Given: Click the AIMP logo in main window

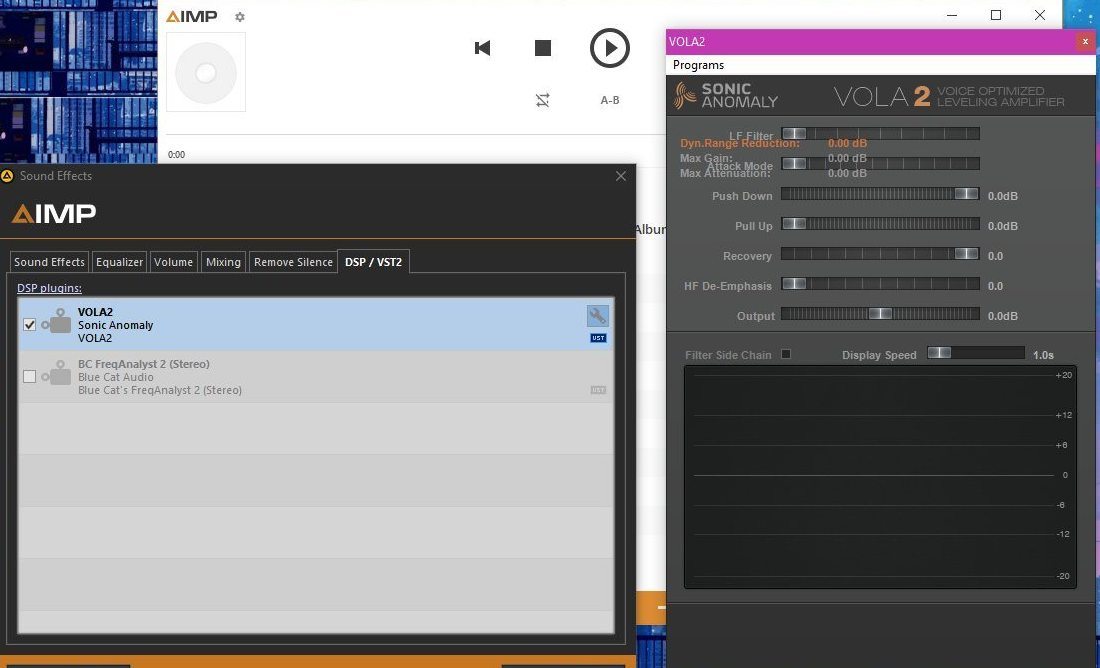Looking at the screenshot, I should (192, 16).
